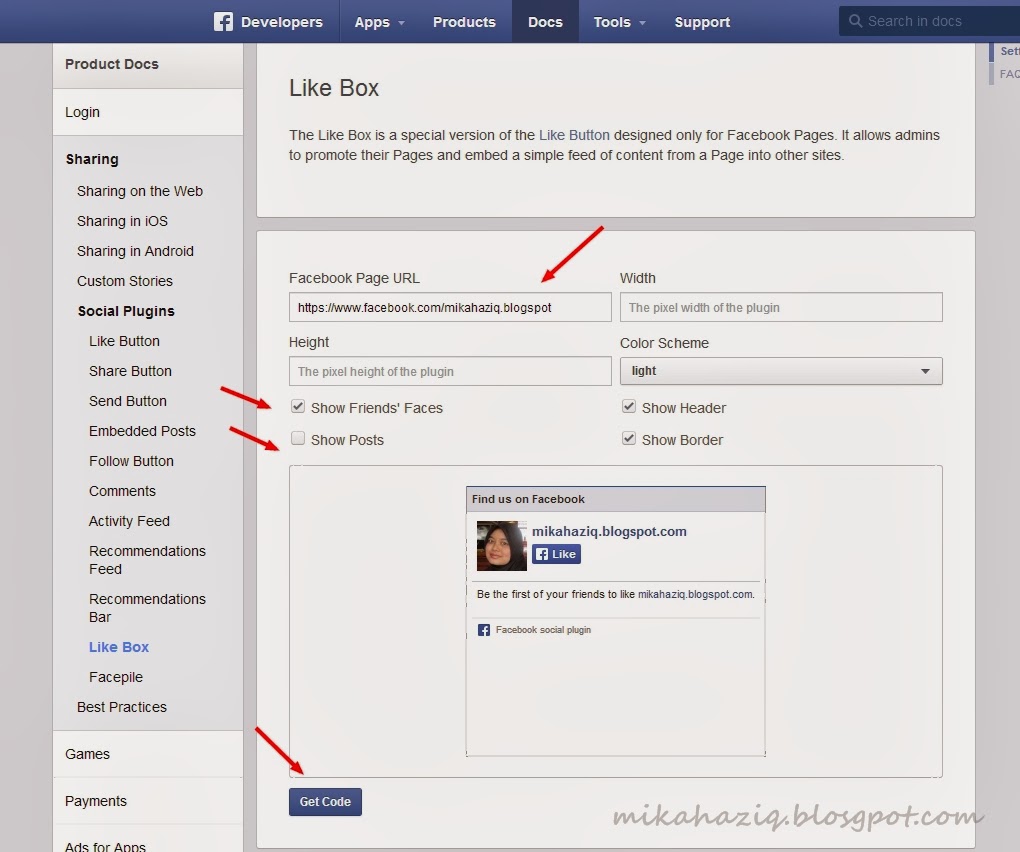
Task: Follow the Like Button link in description
Action: tap(574, 135)
